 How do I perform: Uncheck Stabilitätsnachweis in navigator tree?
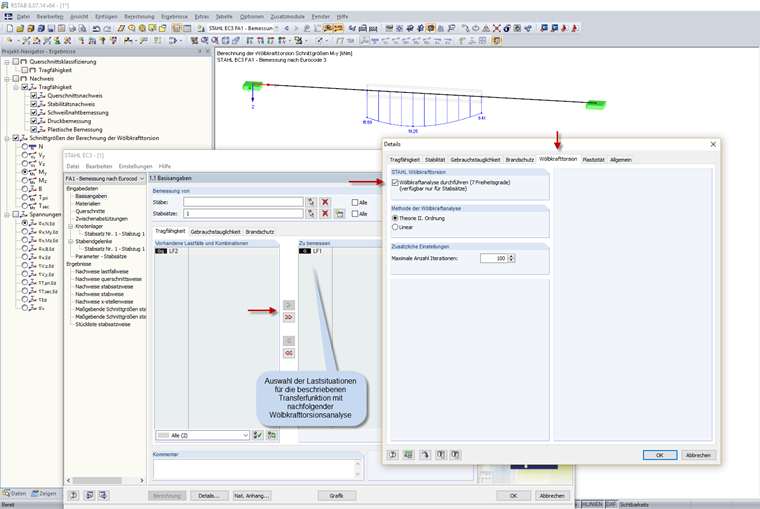33,104
